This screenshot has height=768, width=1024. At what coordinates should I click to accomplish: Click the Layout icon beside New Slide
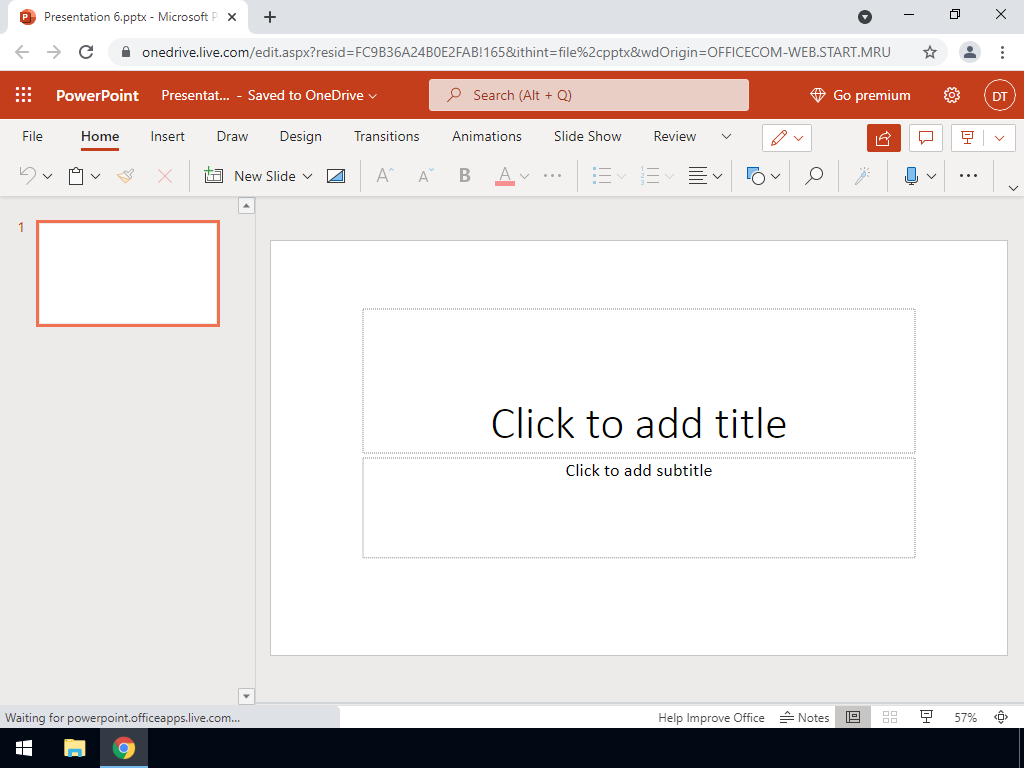(336, 176)
